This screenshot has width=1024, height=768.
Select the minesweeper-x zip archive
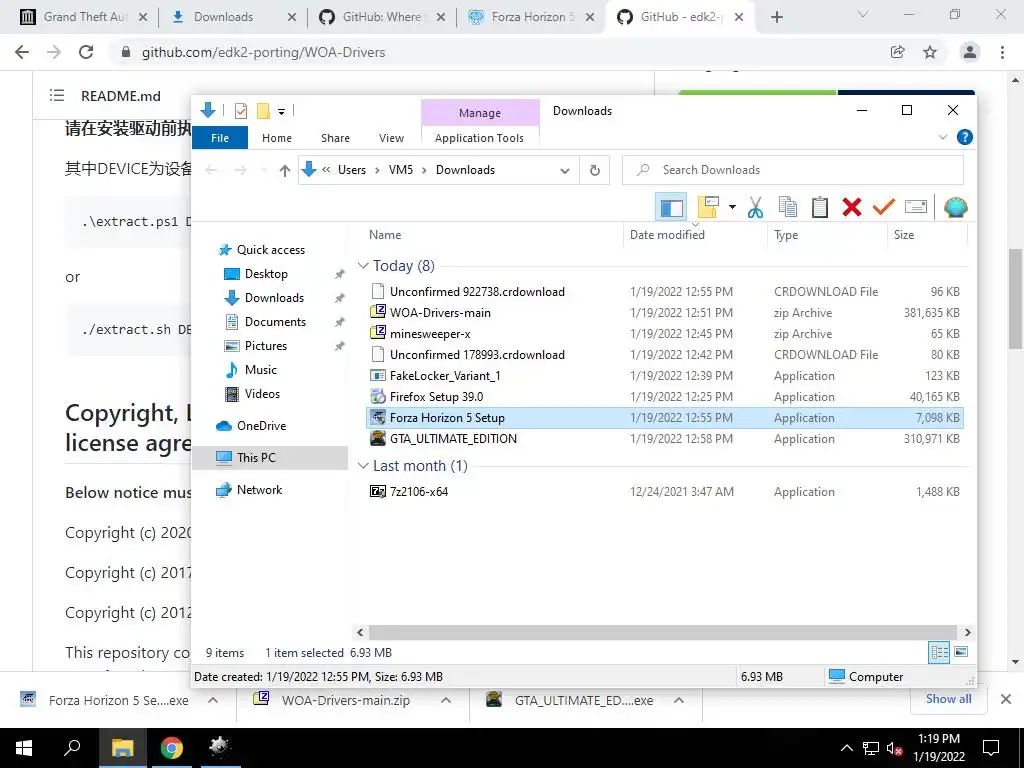(665, 334)
